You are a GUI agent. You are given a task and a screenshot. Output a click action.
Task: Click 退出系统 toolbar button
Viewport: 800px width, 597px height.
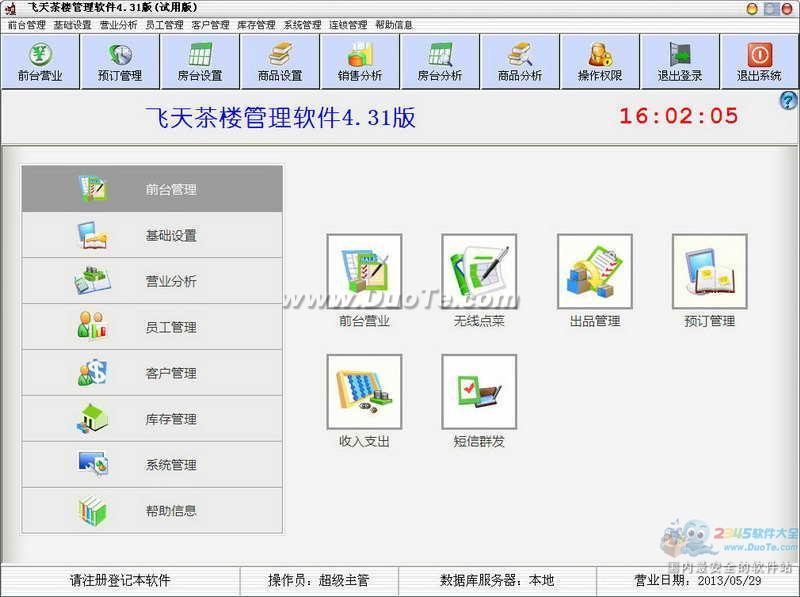759,62
